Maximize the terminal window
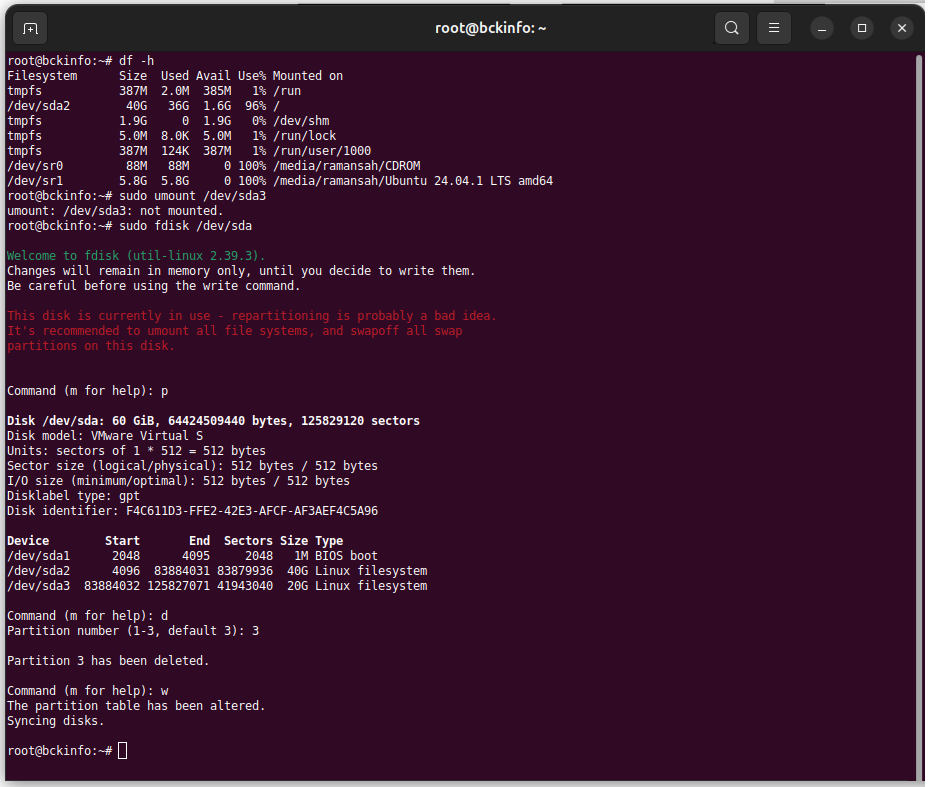Screen dimensions: 932x787 coord(862,28)
